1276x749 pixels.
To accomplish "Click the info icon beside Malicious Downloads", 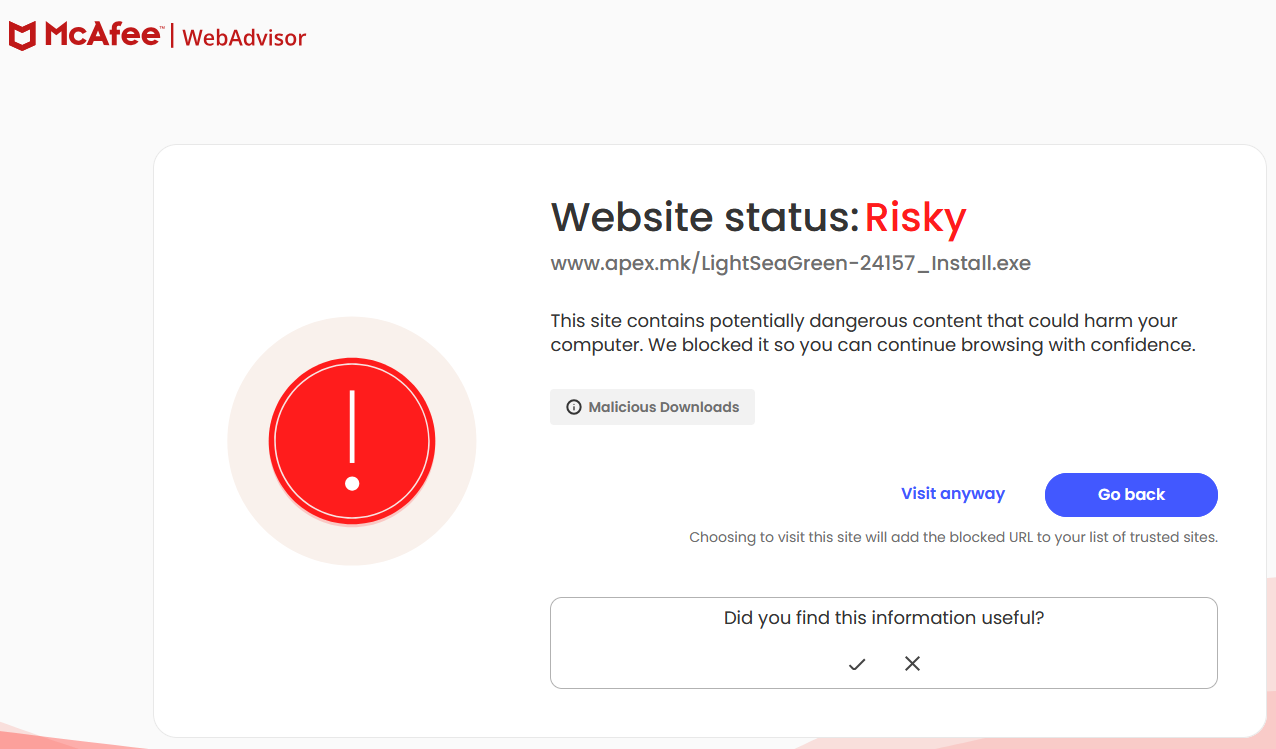I will [x=574, y=407].
